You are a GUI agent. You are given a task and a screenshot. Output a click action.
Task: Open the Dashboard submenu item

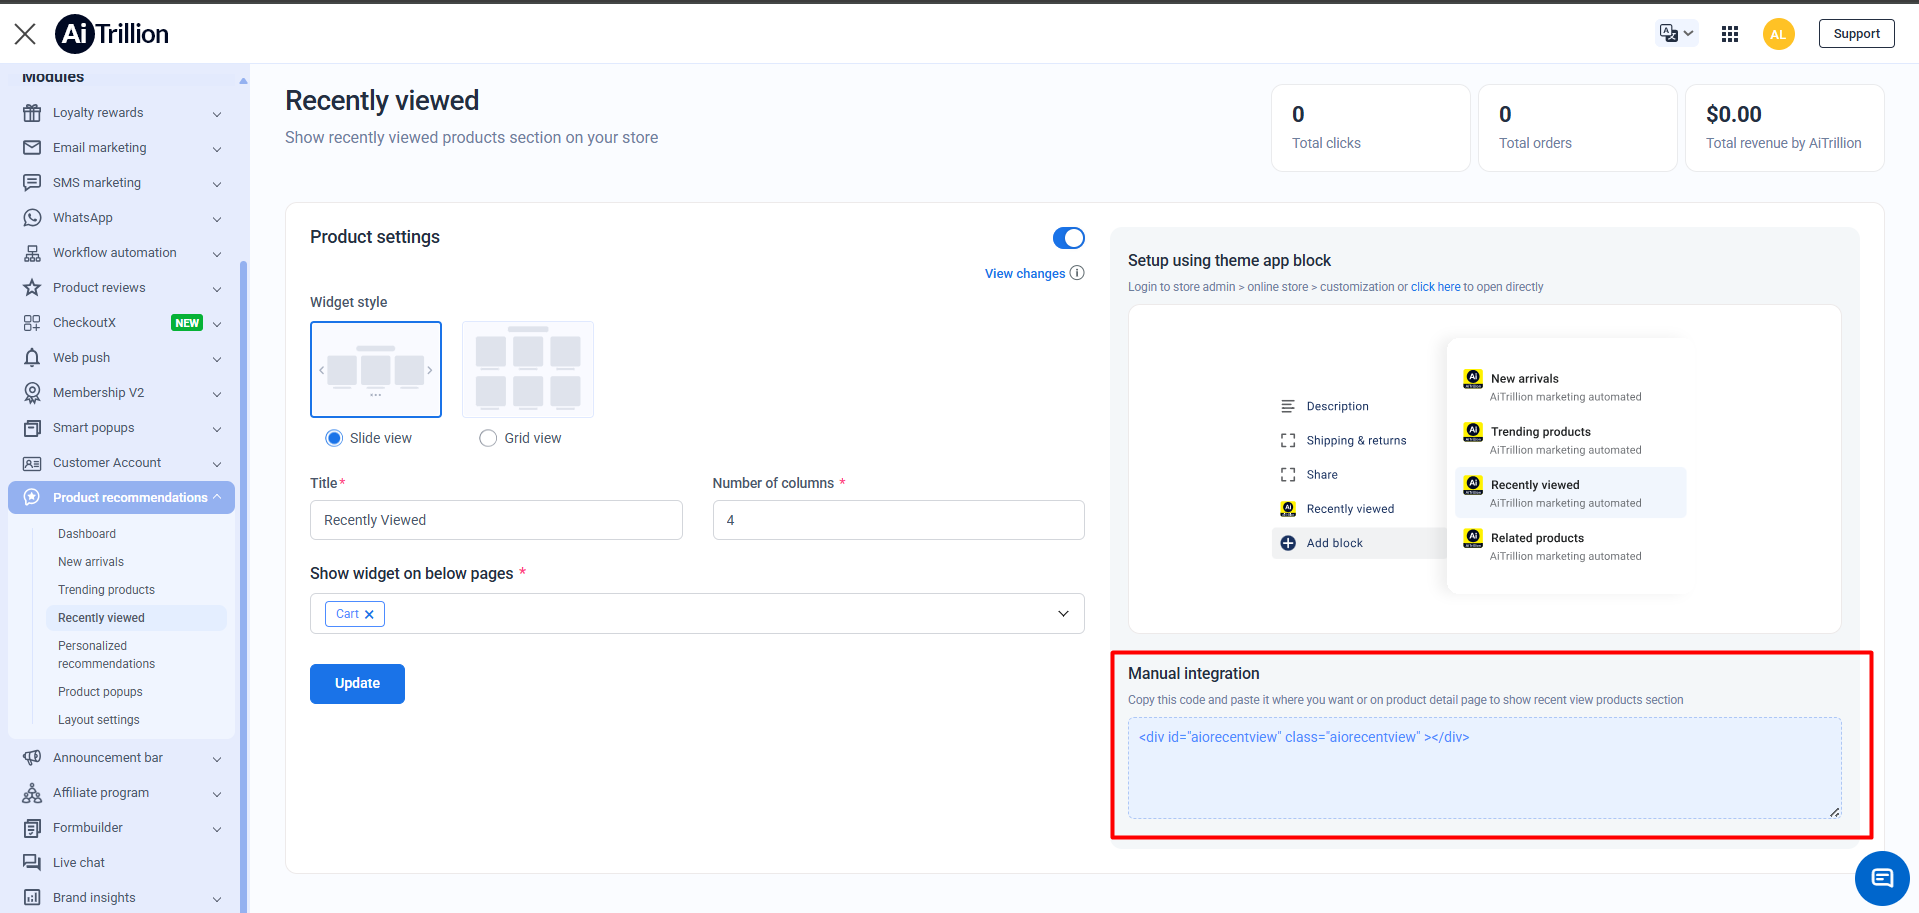click(x=87, y=534)
